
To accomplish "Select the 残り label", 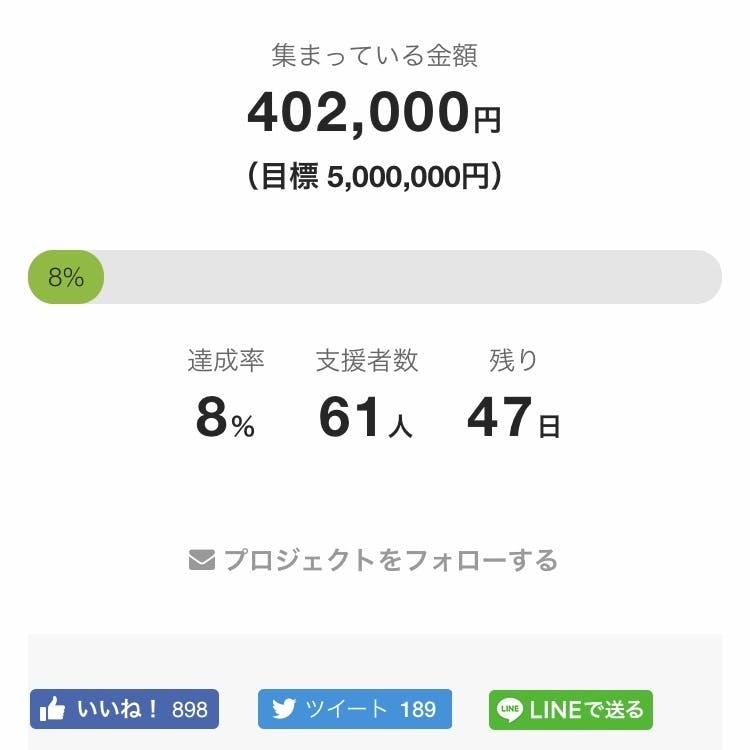I will pyautogui.click(x=513, y=361).
